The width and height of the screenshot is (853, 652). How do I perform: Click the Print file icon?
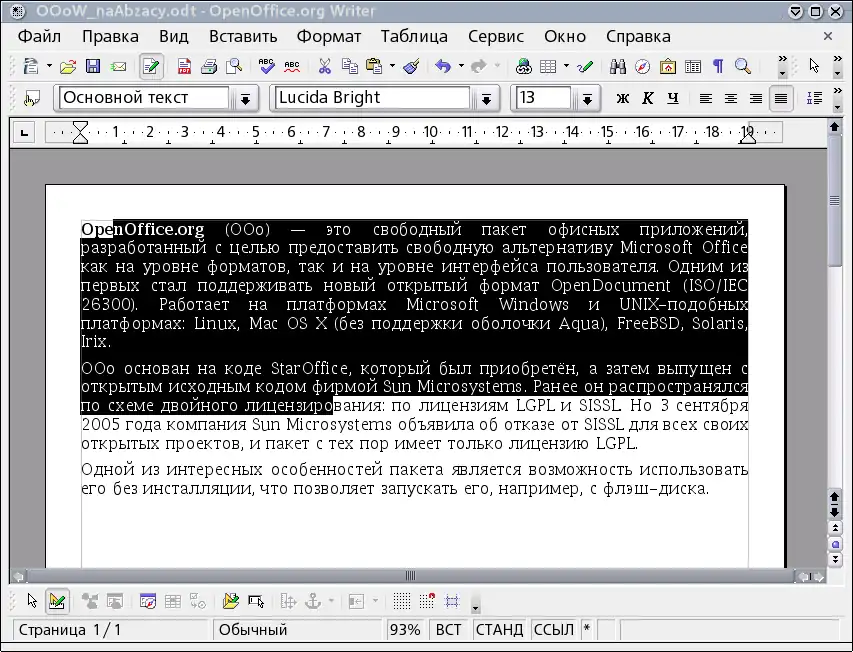coord(209,67)
